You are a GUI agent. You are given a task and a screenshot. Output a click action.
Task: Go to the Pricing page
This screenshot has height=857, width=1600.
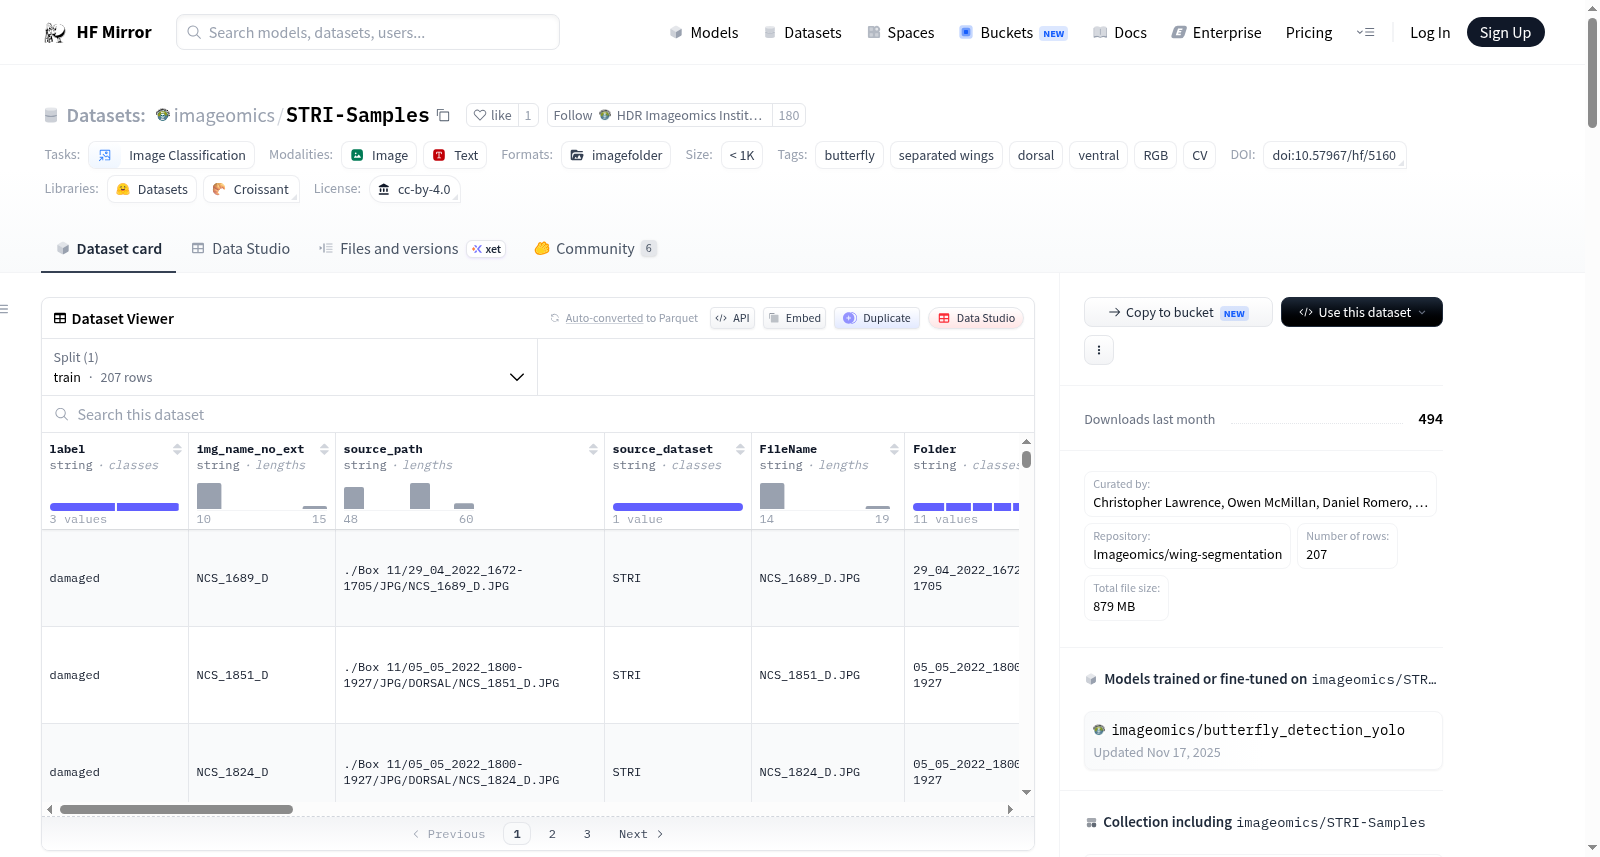point(1309,33)
